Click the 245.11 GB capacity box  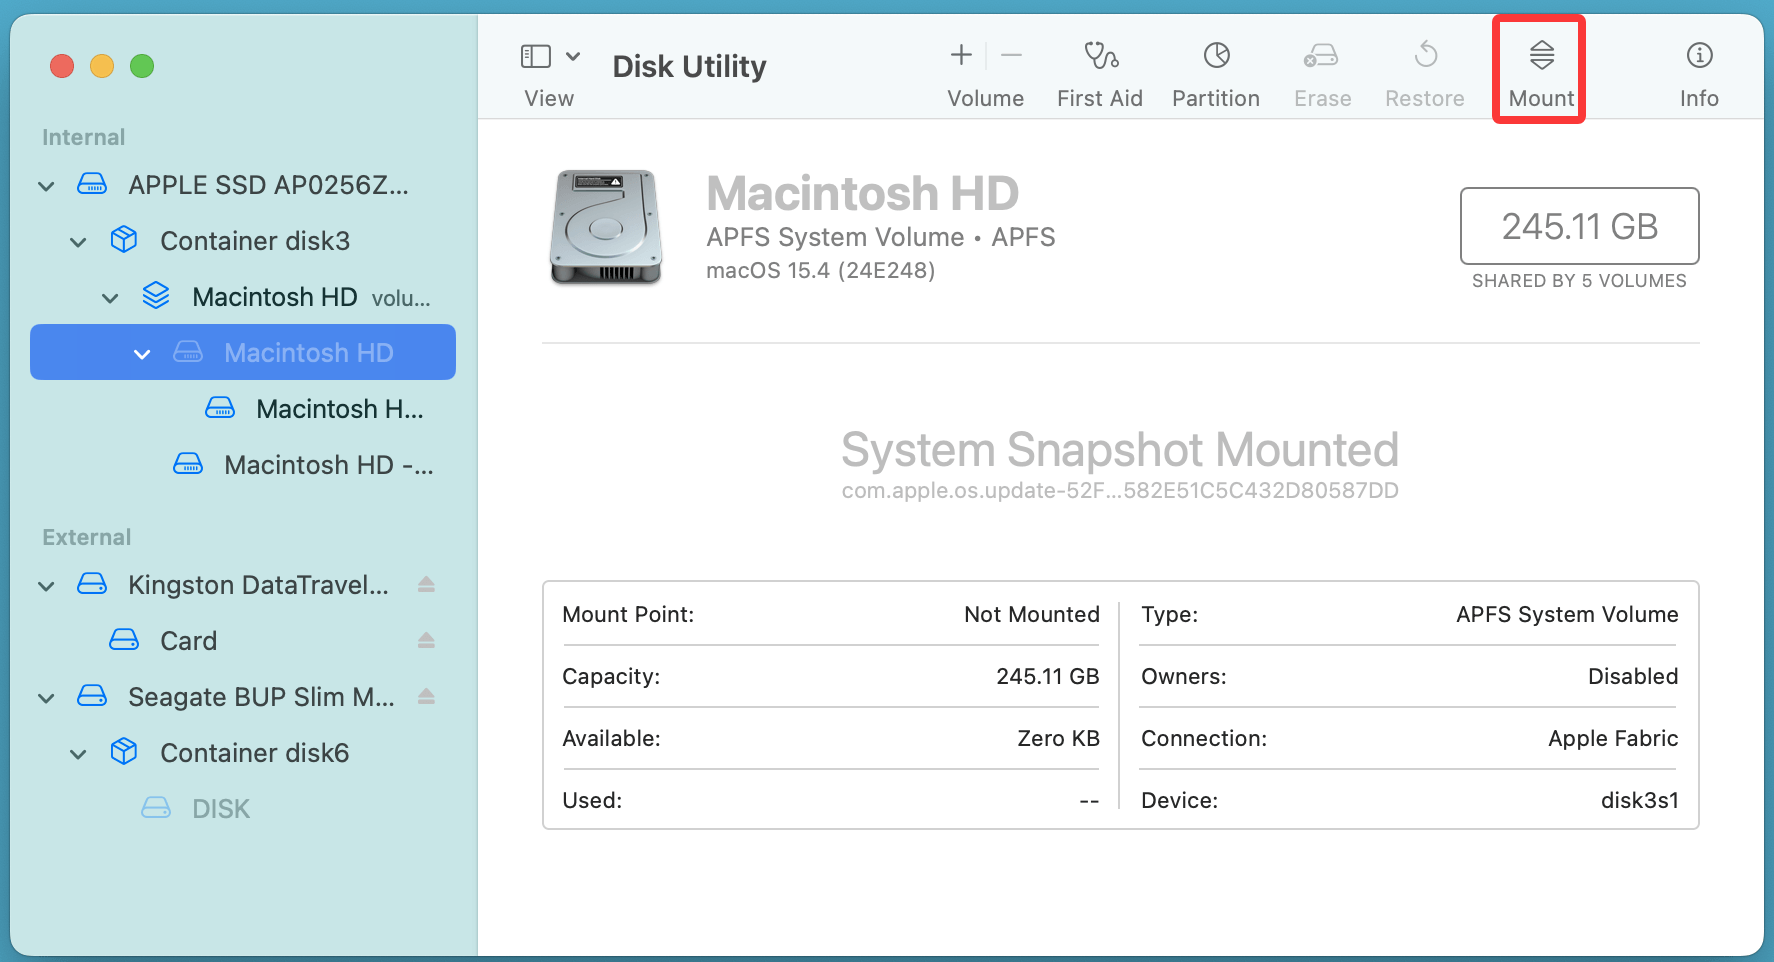[1579, 227]
